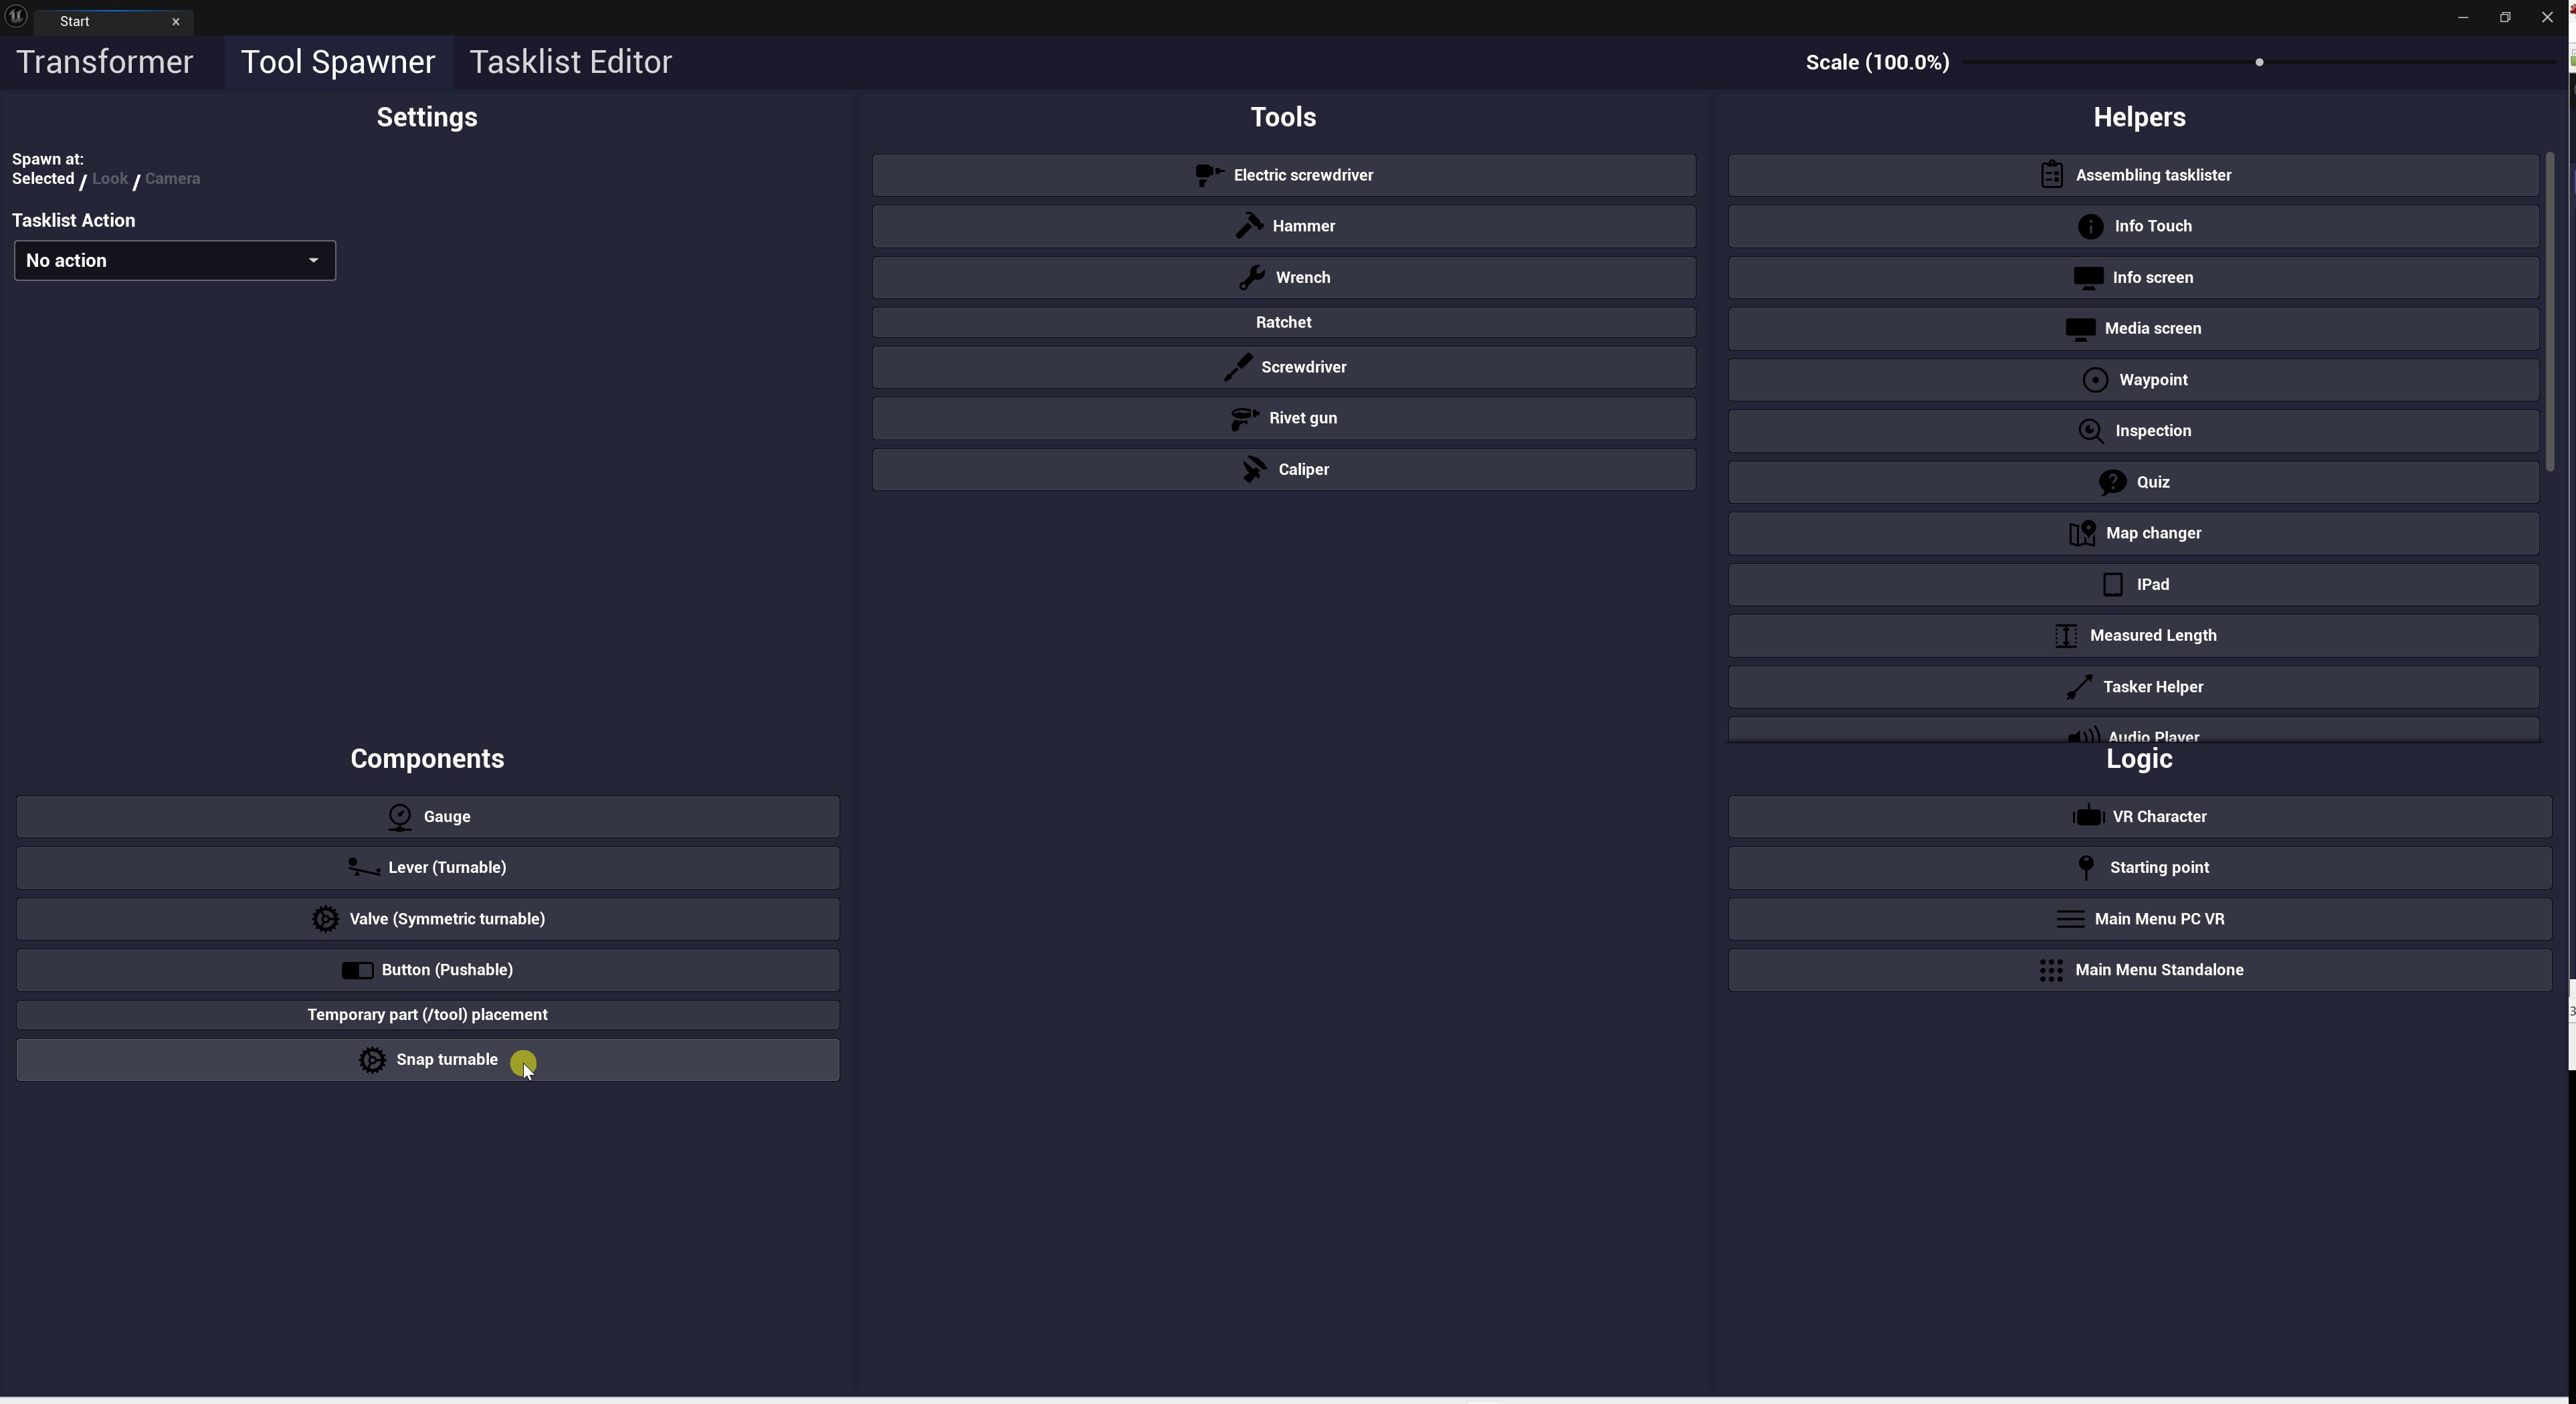Spawn the Map changer helper
Screen dimensions: 2576x1404
pos(2133,533)
